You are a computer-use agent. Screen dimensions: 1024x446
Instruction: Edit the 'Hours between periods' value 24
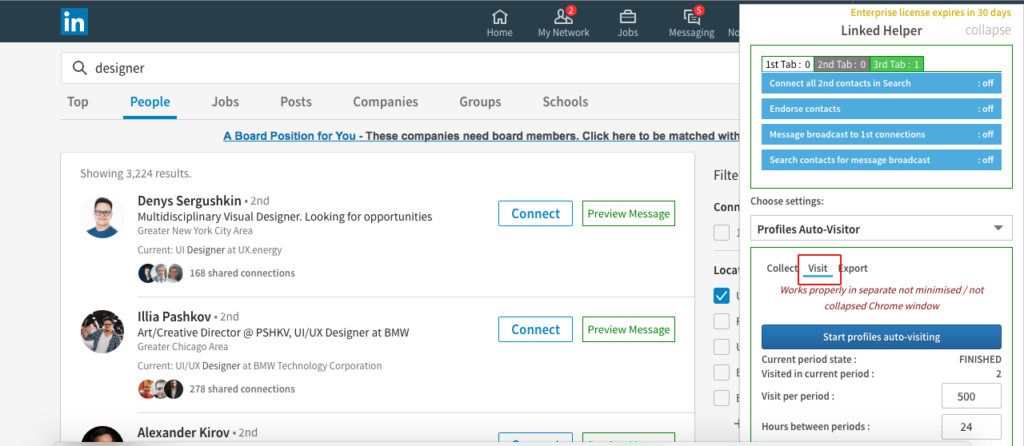tap(971, 426)
